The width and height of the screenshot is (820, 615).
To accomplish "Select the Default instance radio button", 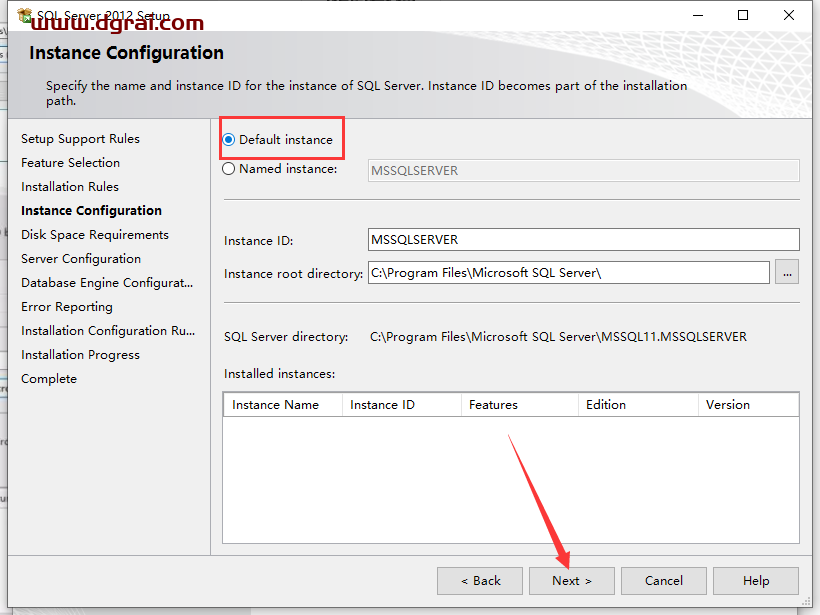I will [229, 140].
